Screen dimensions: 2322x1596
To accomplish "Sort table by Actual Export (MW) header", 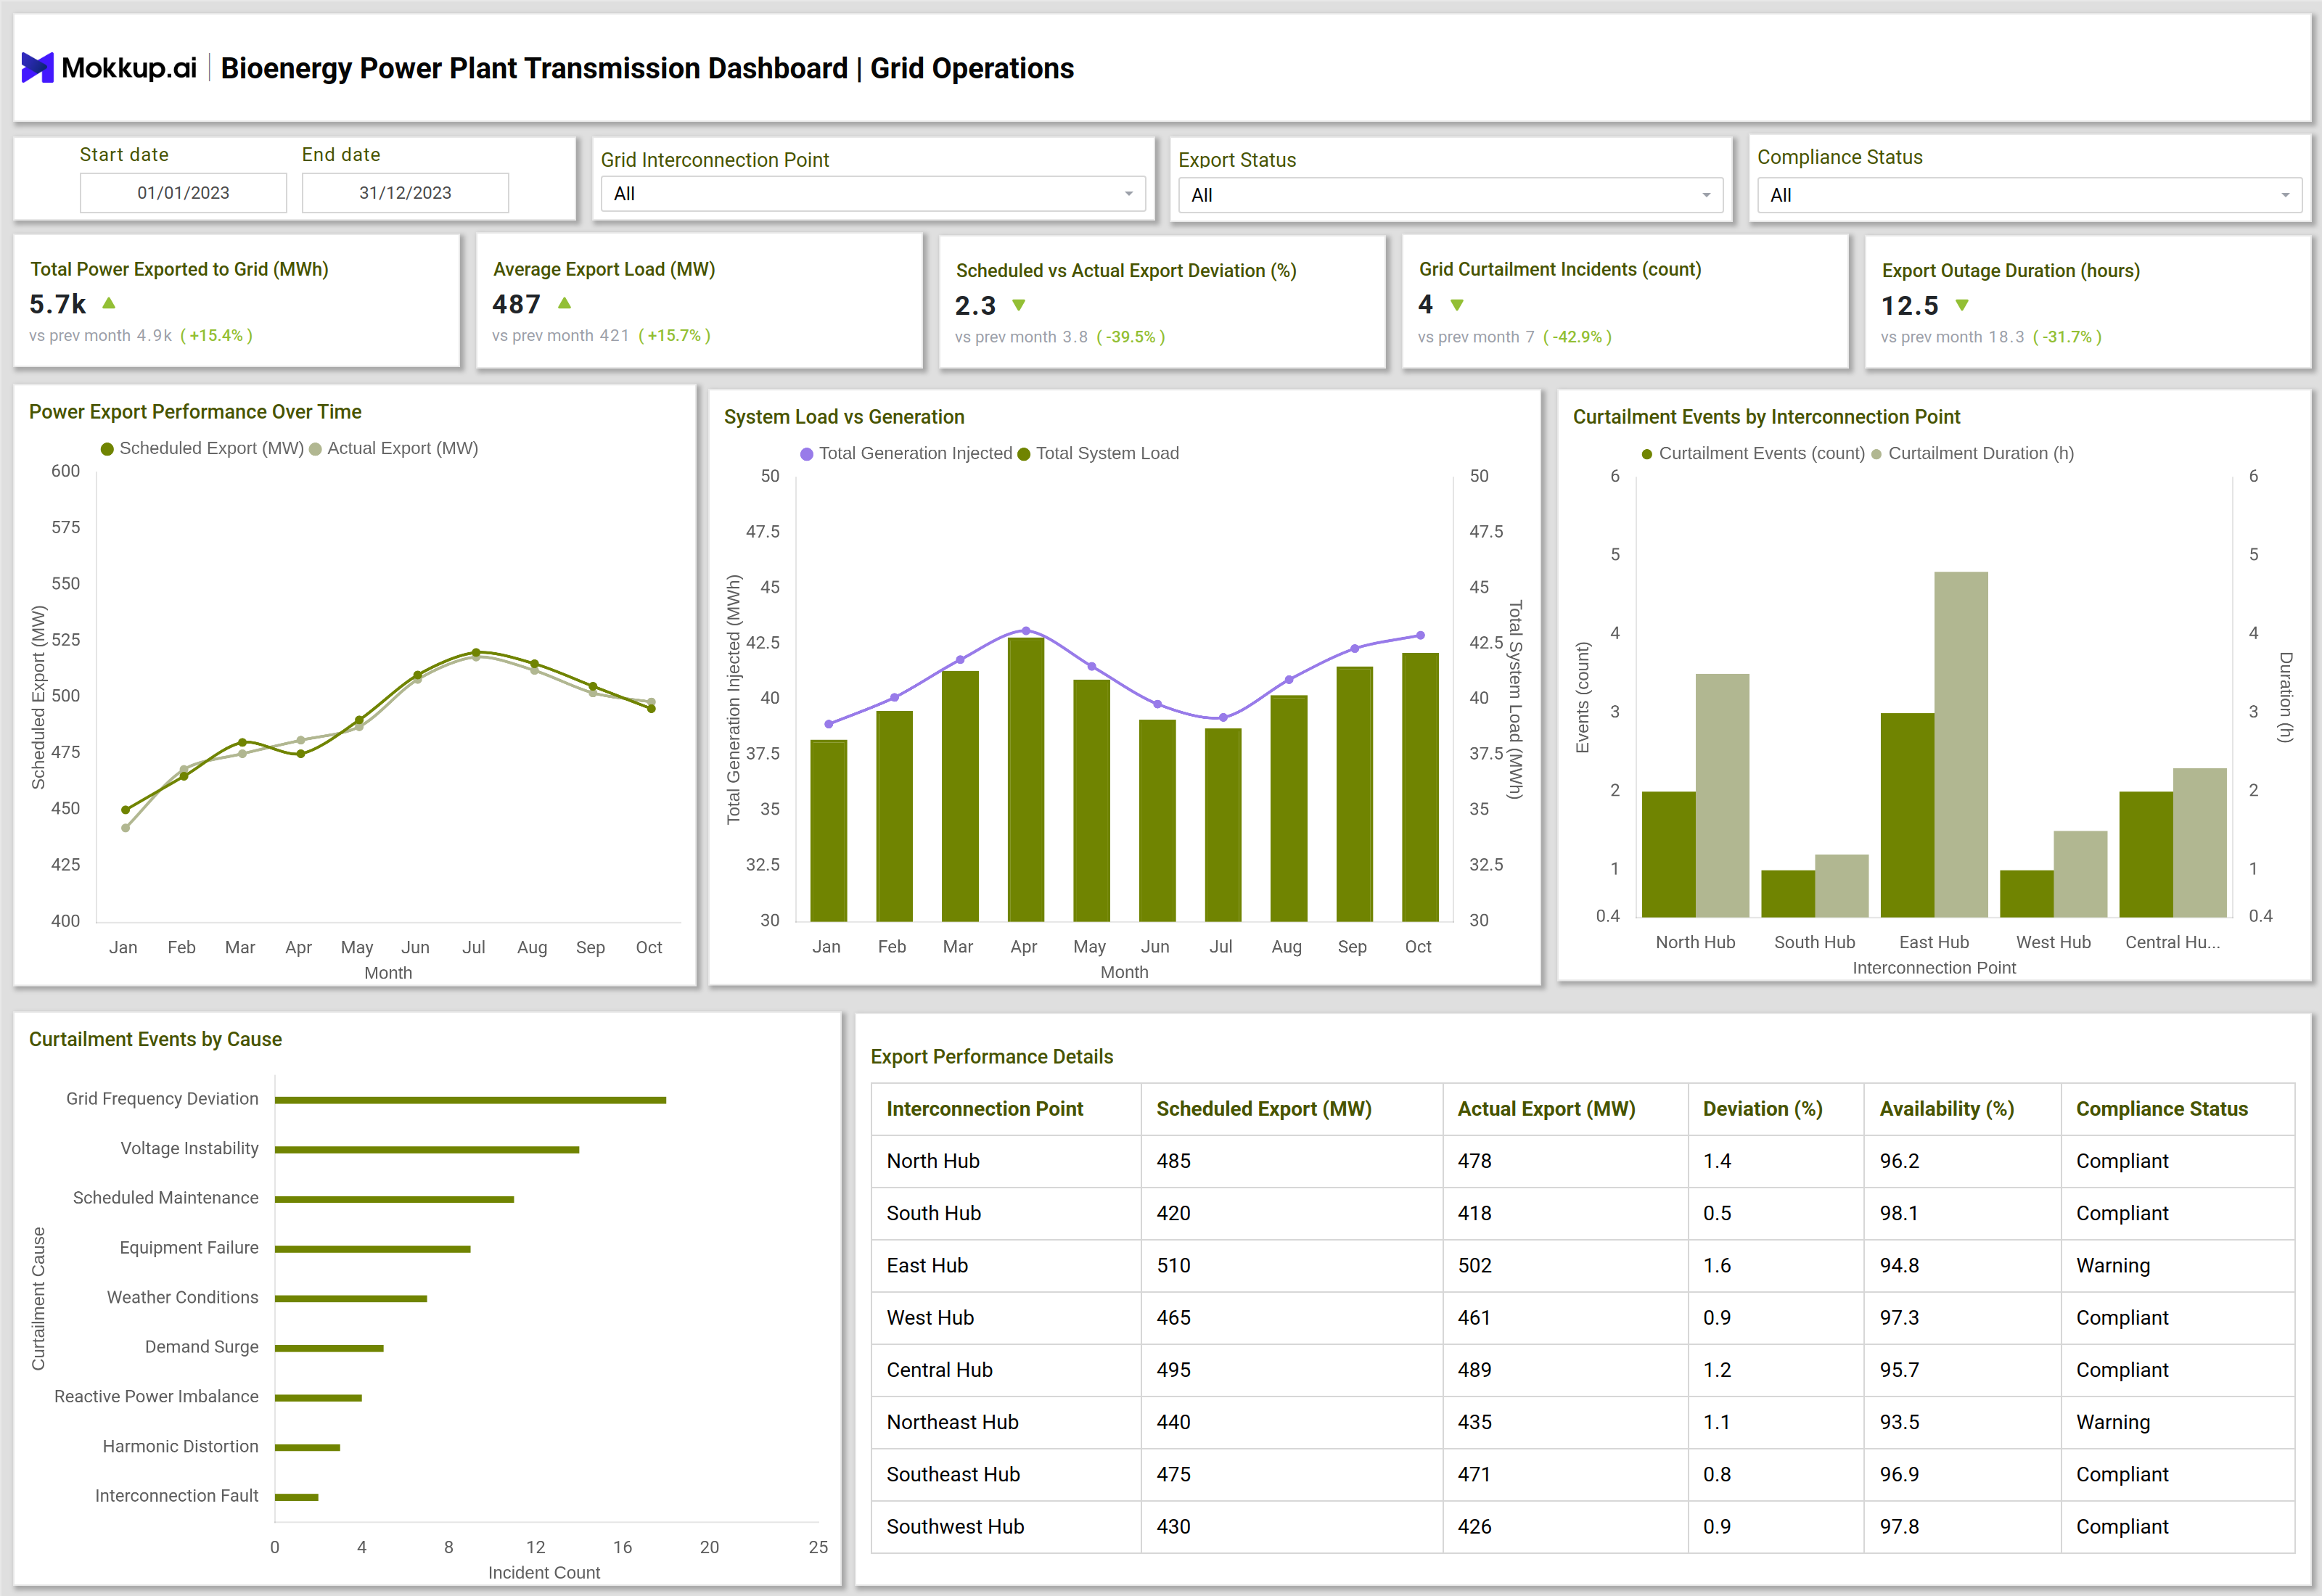I will pos(1546,1108).
